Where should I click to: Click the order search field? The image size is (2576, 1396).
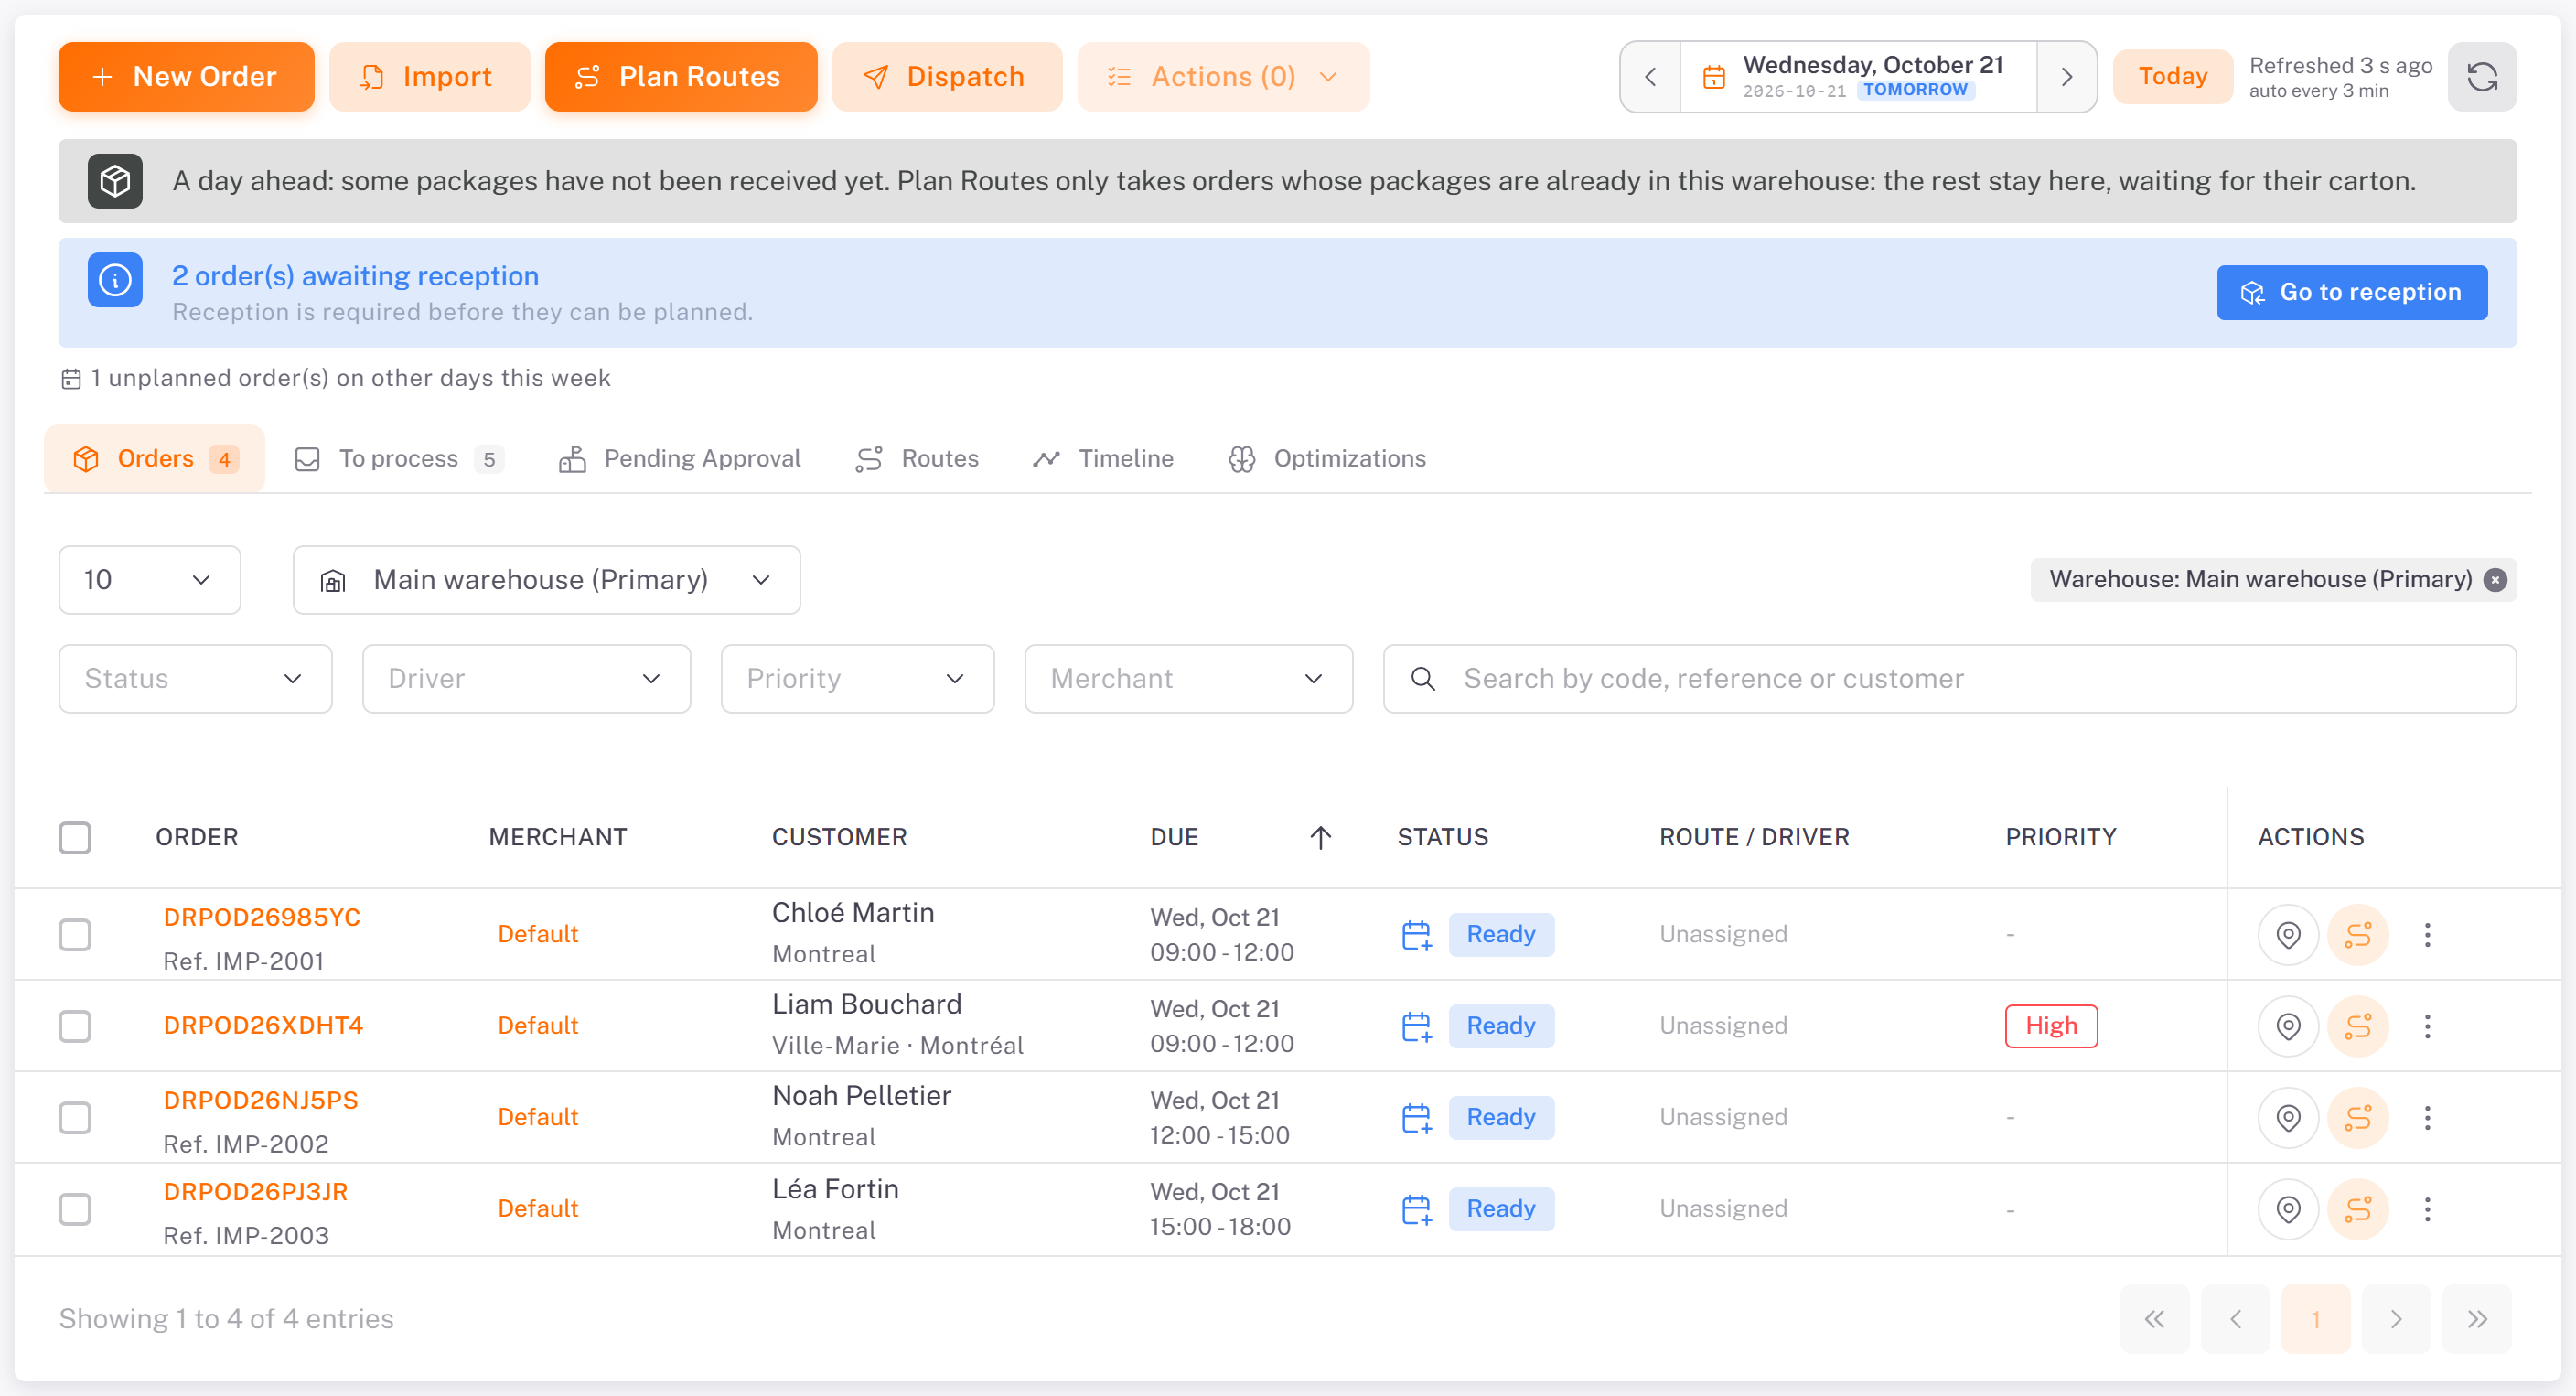point(1949,679)
